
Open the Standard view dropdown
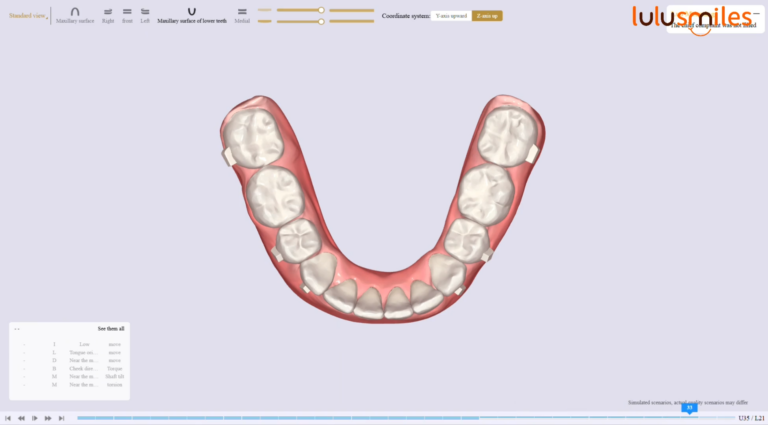[27, 15]
